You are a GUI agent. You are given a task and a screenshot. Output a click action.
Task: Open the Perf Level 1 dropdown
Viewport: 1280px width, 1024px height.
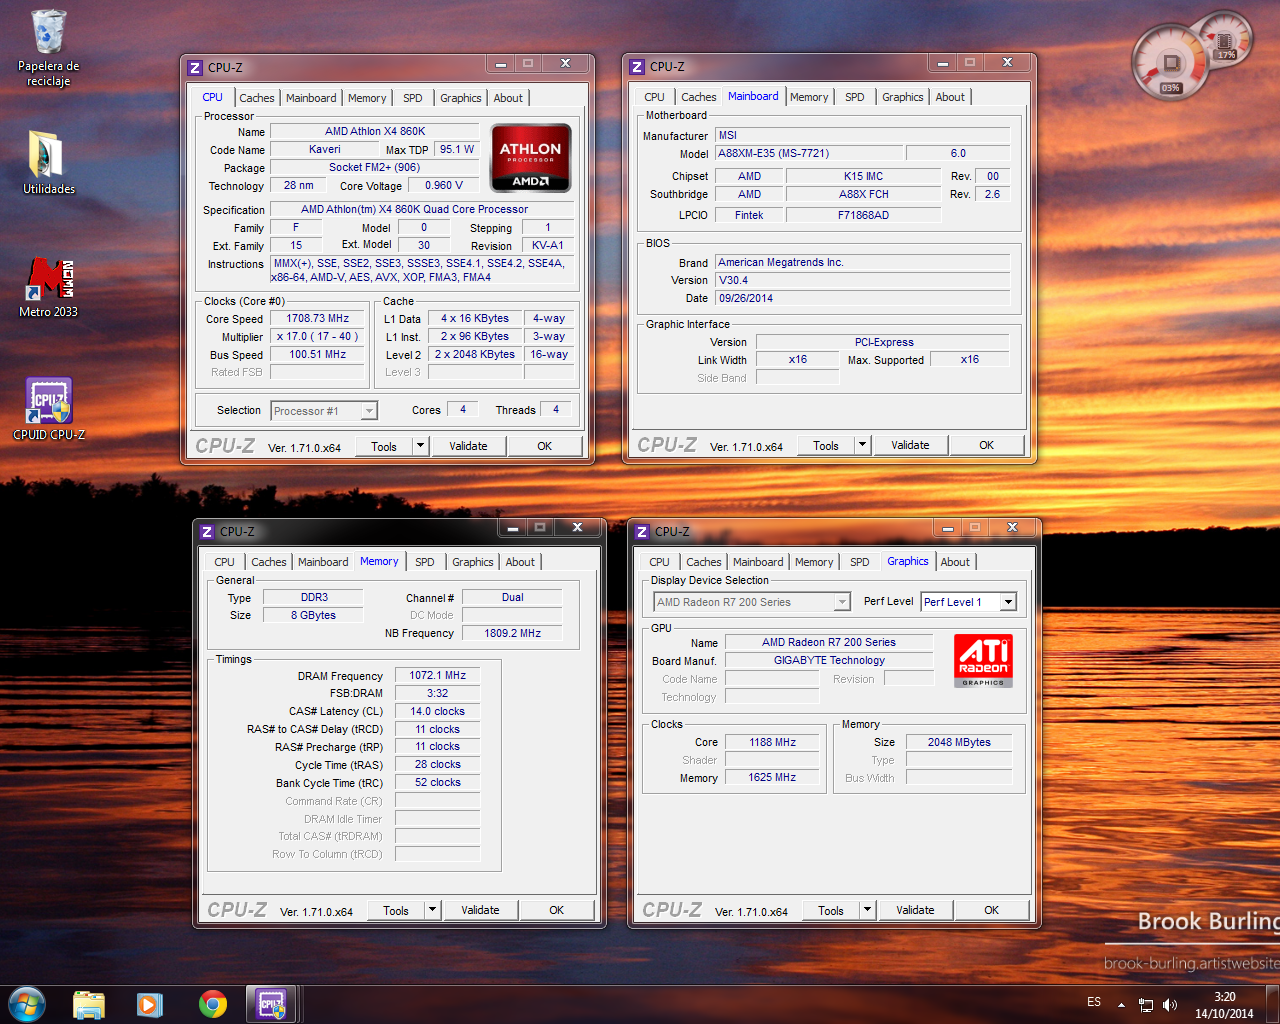pos(969,602)
